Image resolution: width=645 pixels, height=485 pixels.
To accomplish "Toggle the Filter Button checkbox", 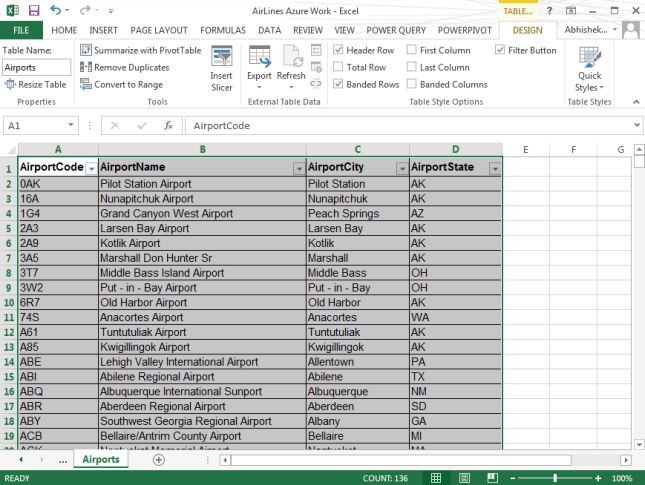I will point(500,50).
